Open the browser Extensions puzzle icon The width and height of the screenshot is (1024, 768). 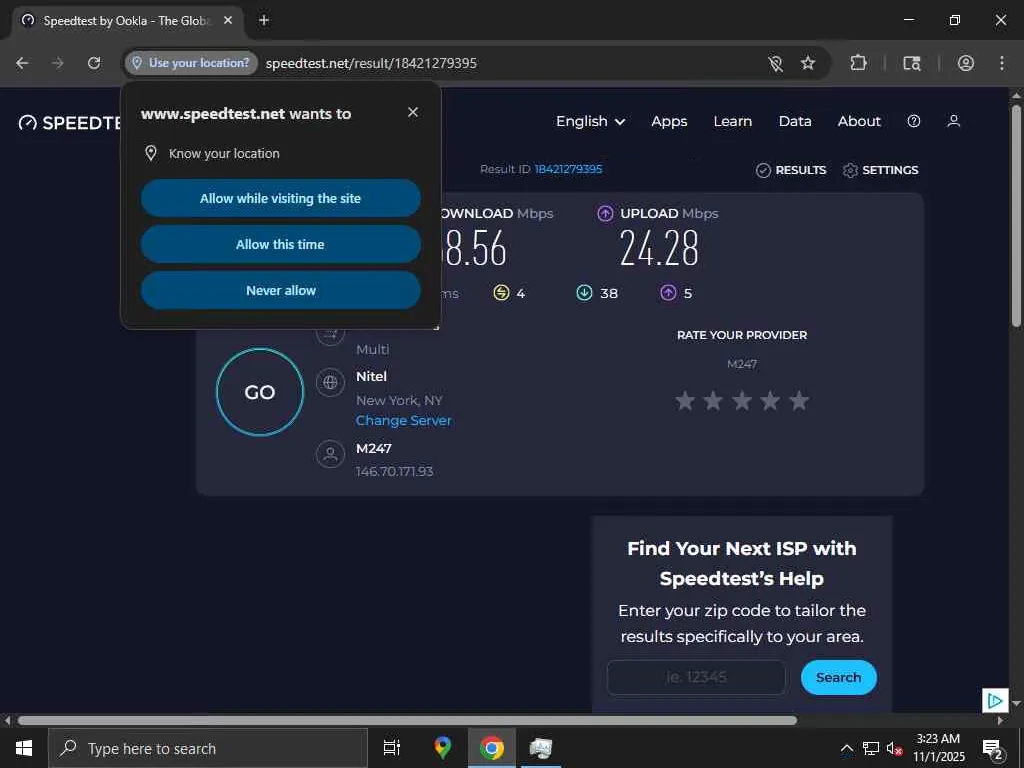click(x=858, y=63)
